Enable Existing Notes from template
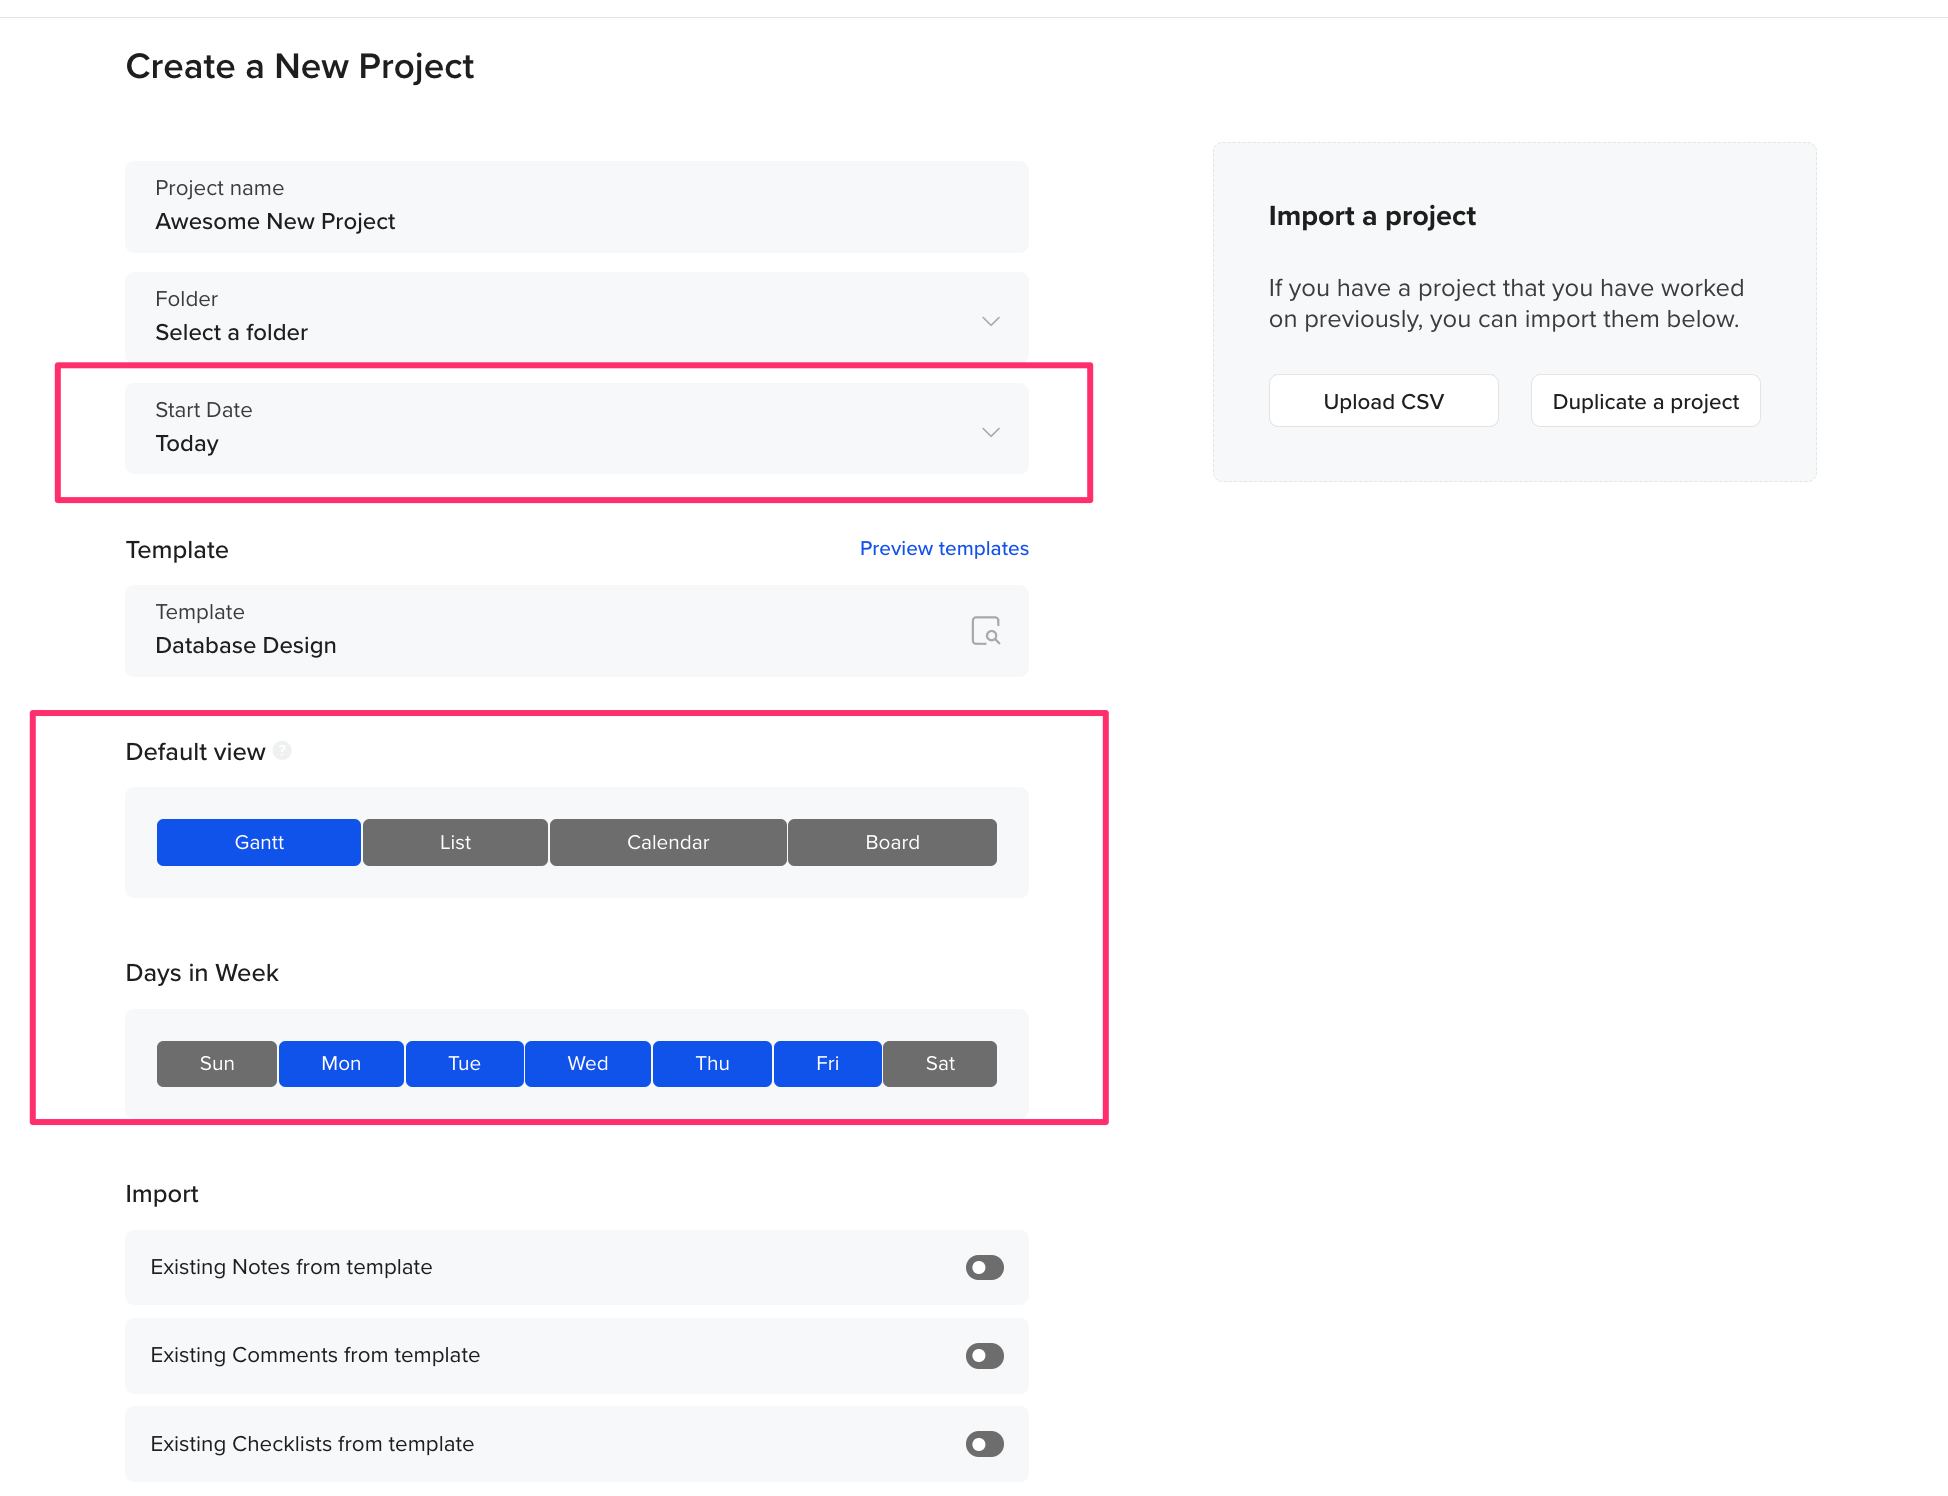The width and height of the screenshot is (1948, 1496). pyautogui.click(x=983, y=1267)
